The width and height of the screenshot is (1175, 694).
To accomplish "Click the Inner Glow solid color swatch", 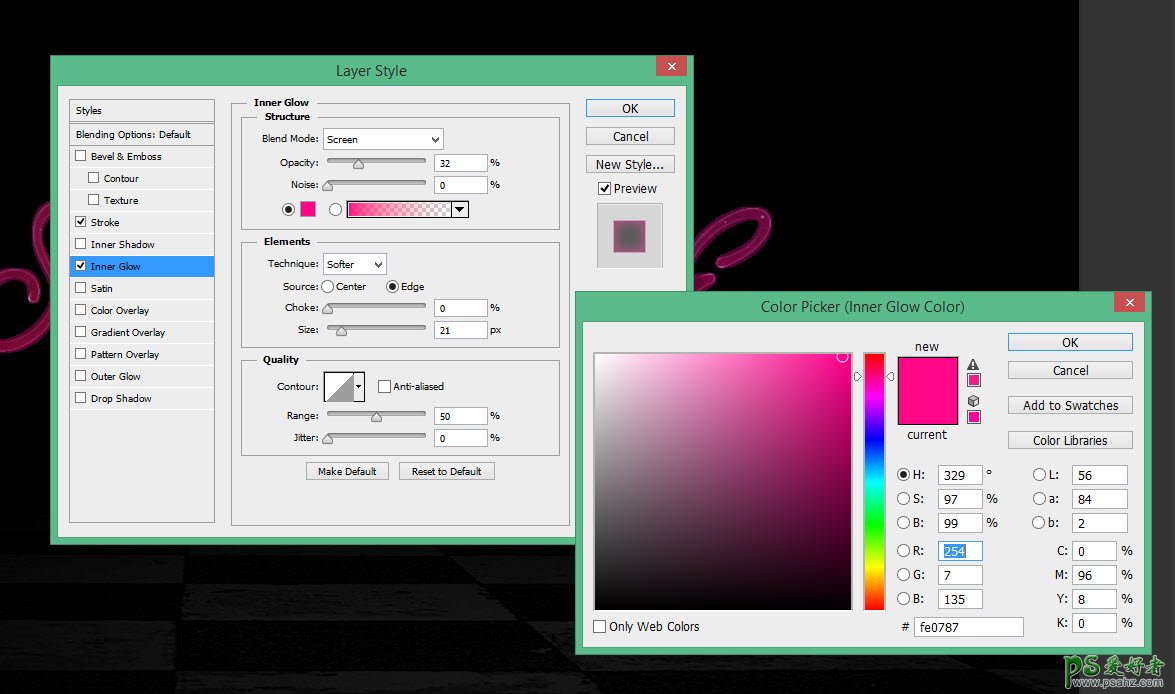I will tap(308, 209).
